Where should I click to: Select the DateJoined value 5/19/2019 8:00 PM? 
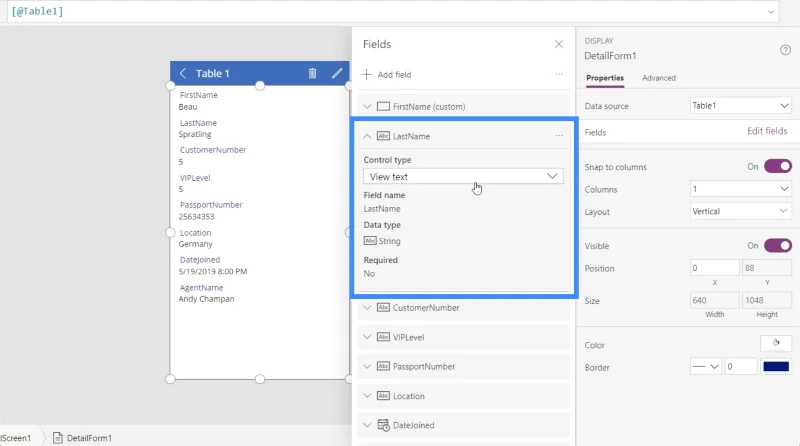point(213,271)
